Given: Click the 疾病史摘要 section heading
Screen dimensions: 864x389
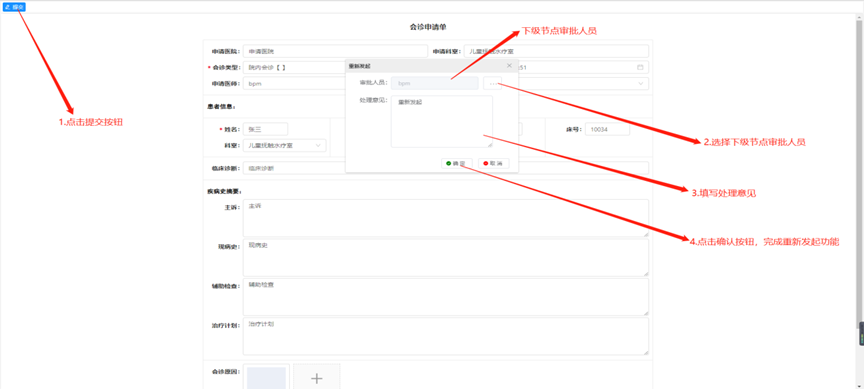Looking at the screenshot, I should pos(224,191).
